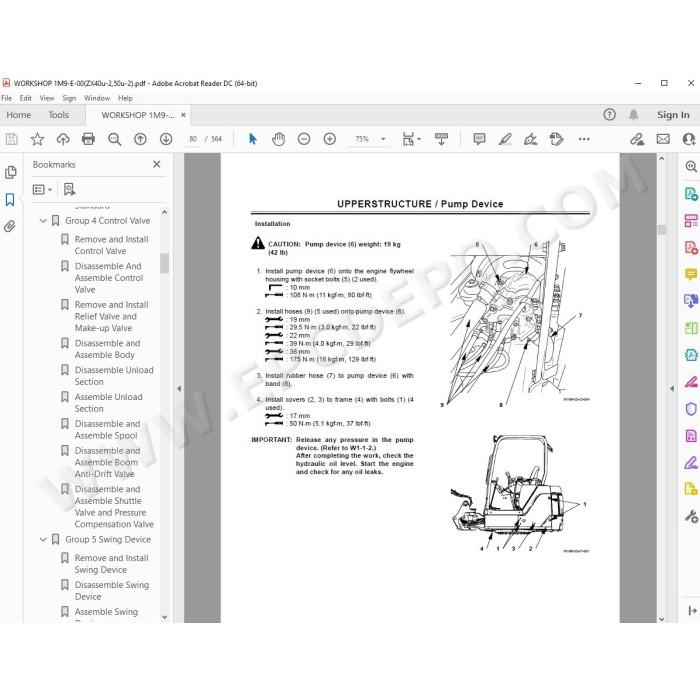Image resolution: width=700 pixels, height=700 pixels.
Task: Click the Print file icon
Action: [88, 139]
